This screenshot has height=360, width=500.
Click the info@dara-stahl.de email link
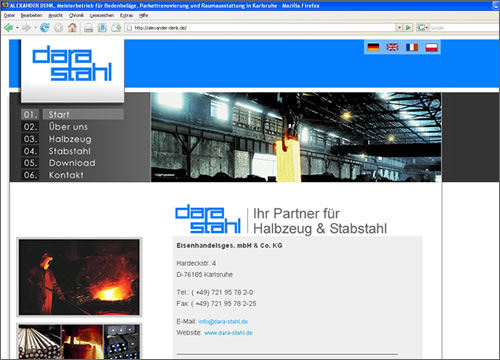pyautogui.click(x=223, y=322)
